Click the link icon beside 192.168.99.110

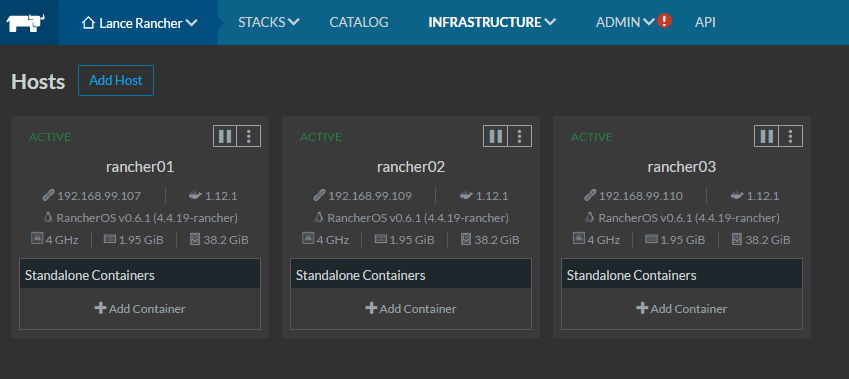(590, 195)
